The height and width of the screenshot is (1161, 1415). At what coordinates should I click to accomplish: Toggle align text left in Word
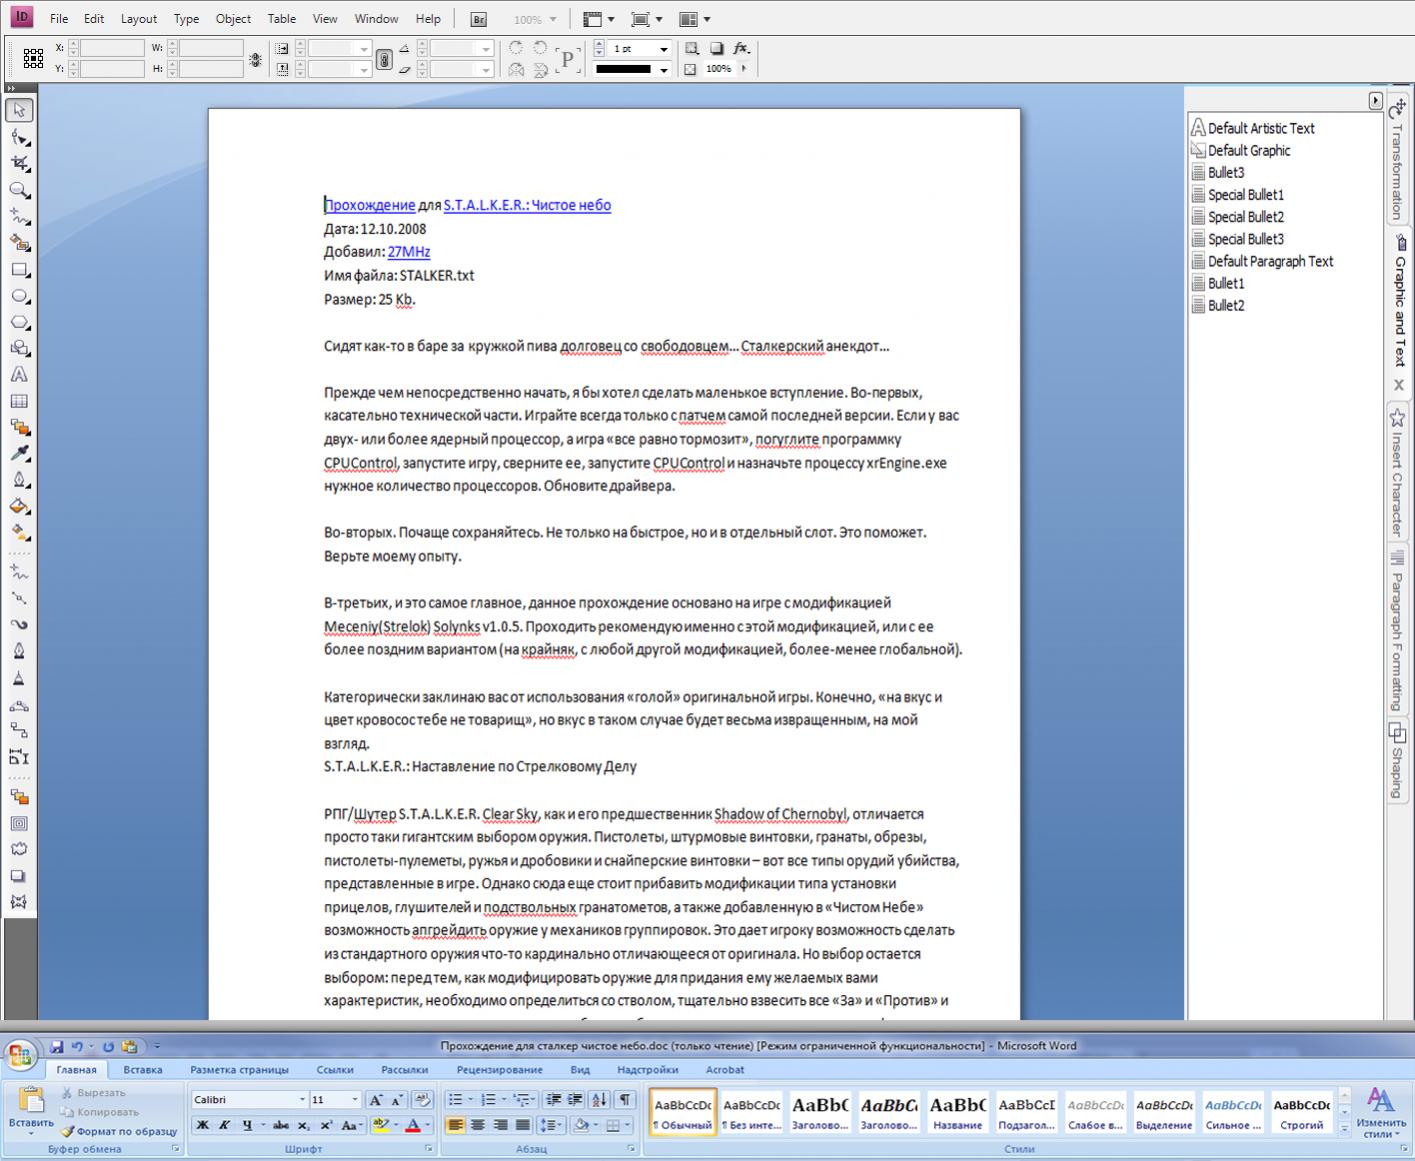click(455, 1125)
